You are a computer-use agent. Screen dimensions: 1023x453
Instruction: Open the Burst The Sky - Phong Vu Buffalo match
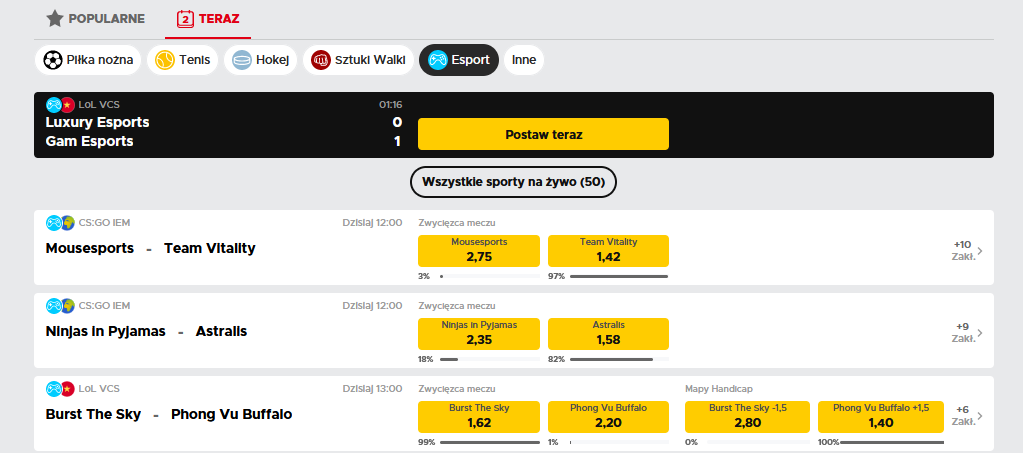[169, 414]
